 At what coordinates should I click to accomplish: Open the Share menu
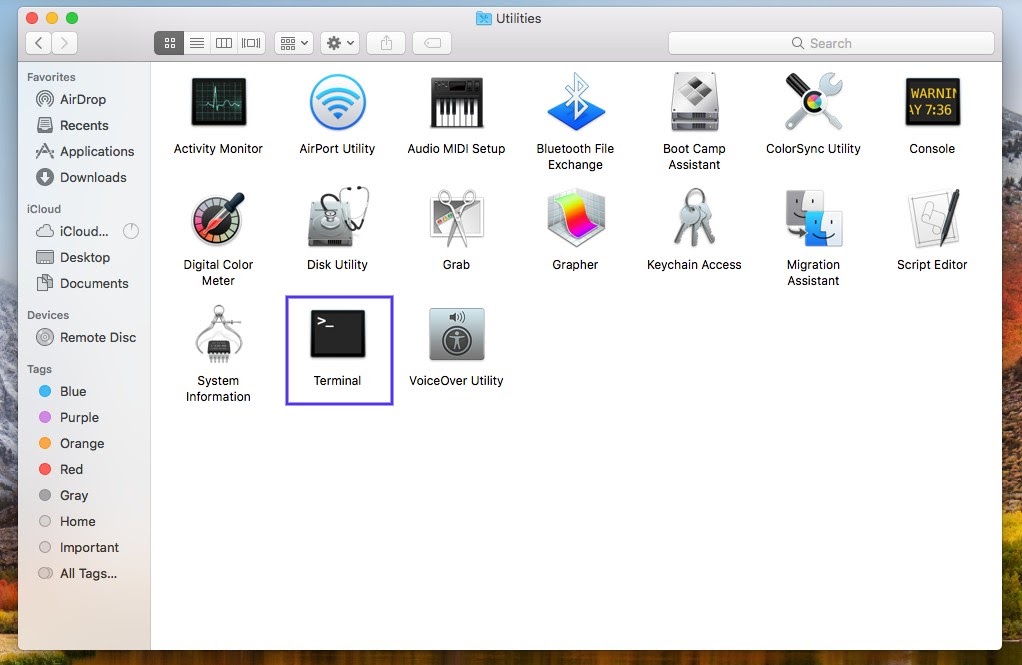tap(385, 43)
